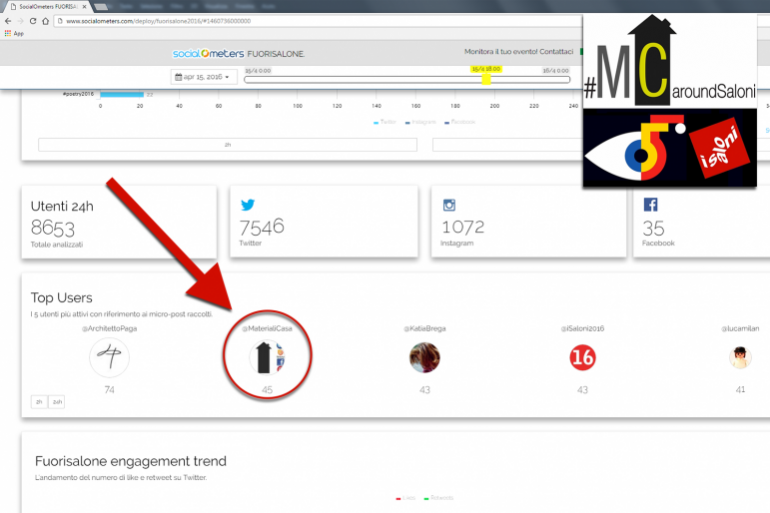
Task: Select the SocialOmeters FUORISALONE browser tab
Action: coord(48,6)
